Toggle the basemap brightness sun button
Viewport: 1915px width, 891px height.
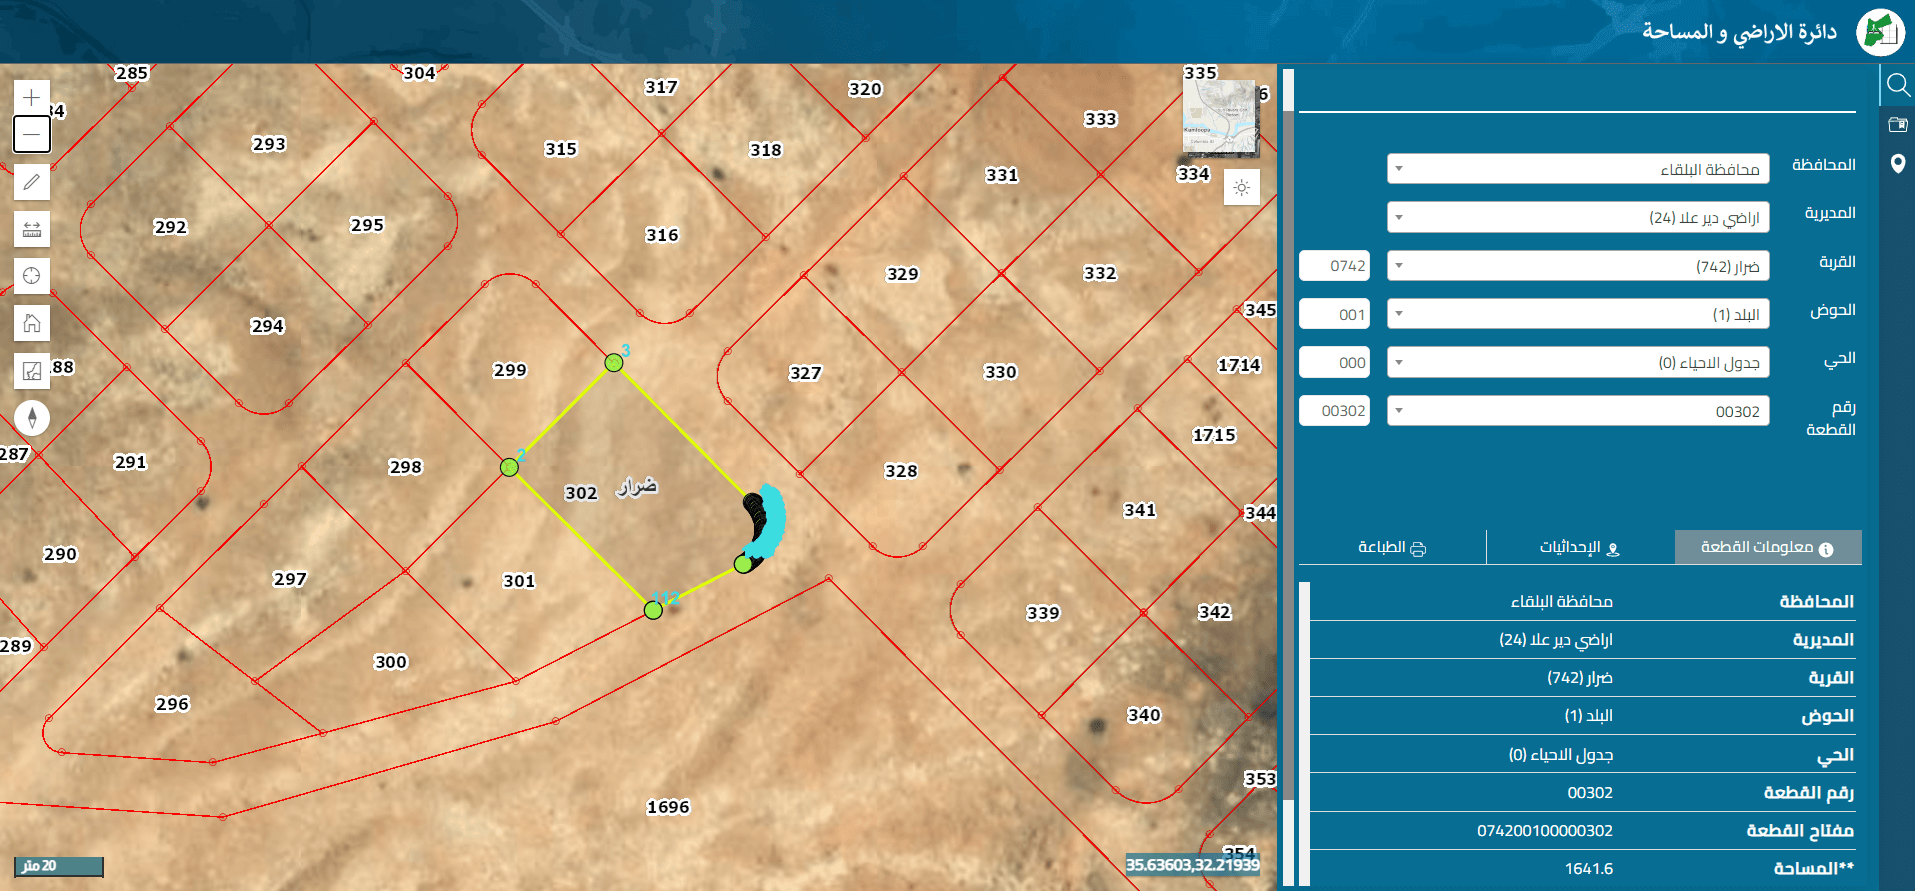click(1242, 187)
